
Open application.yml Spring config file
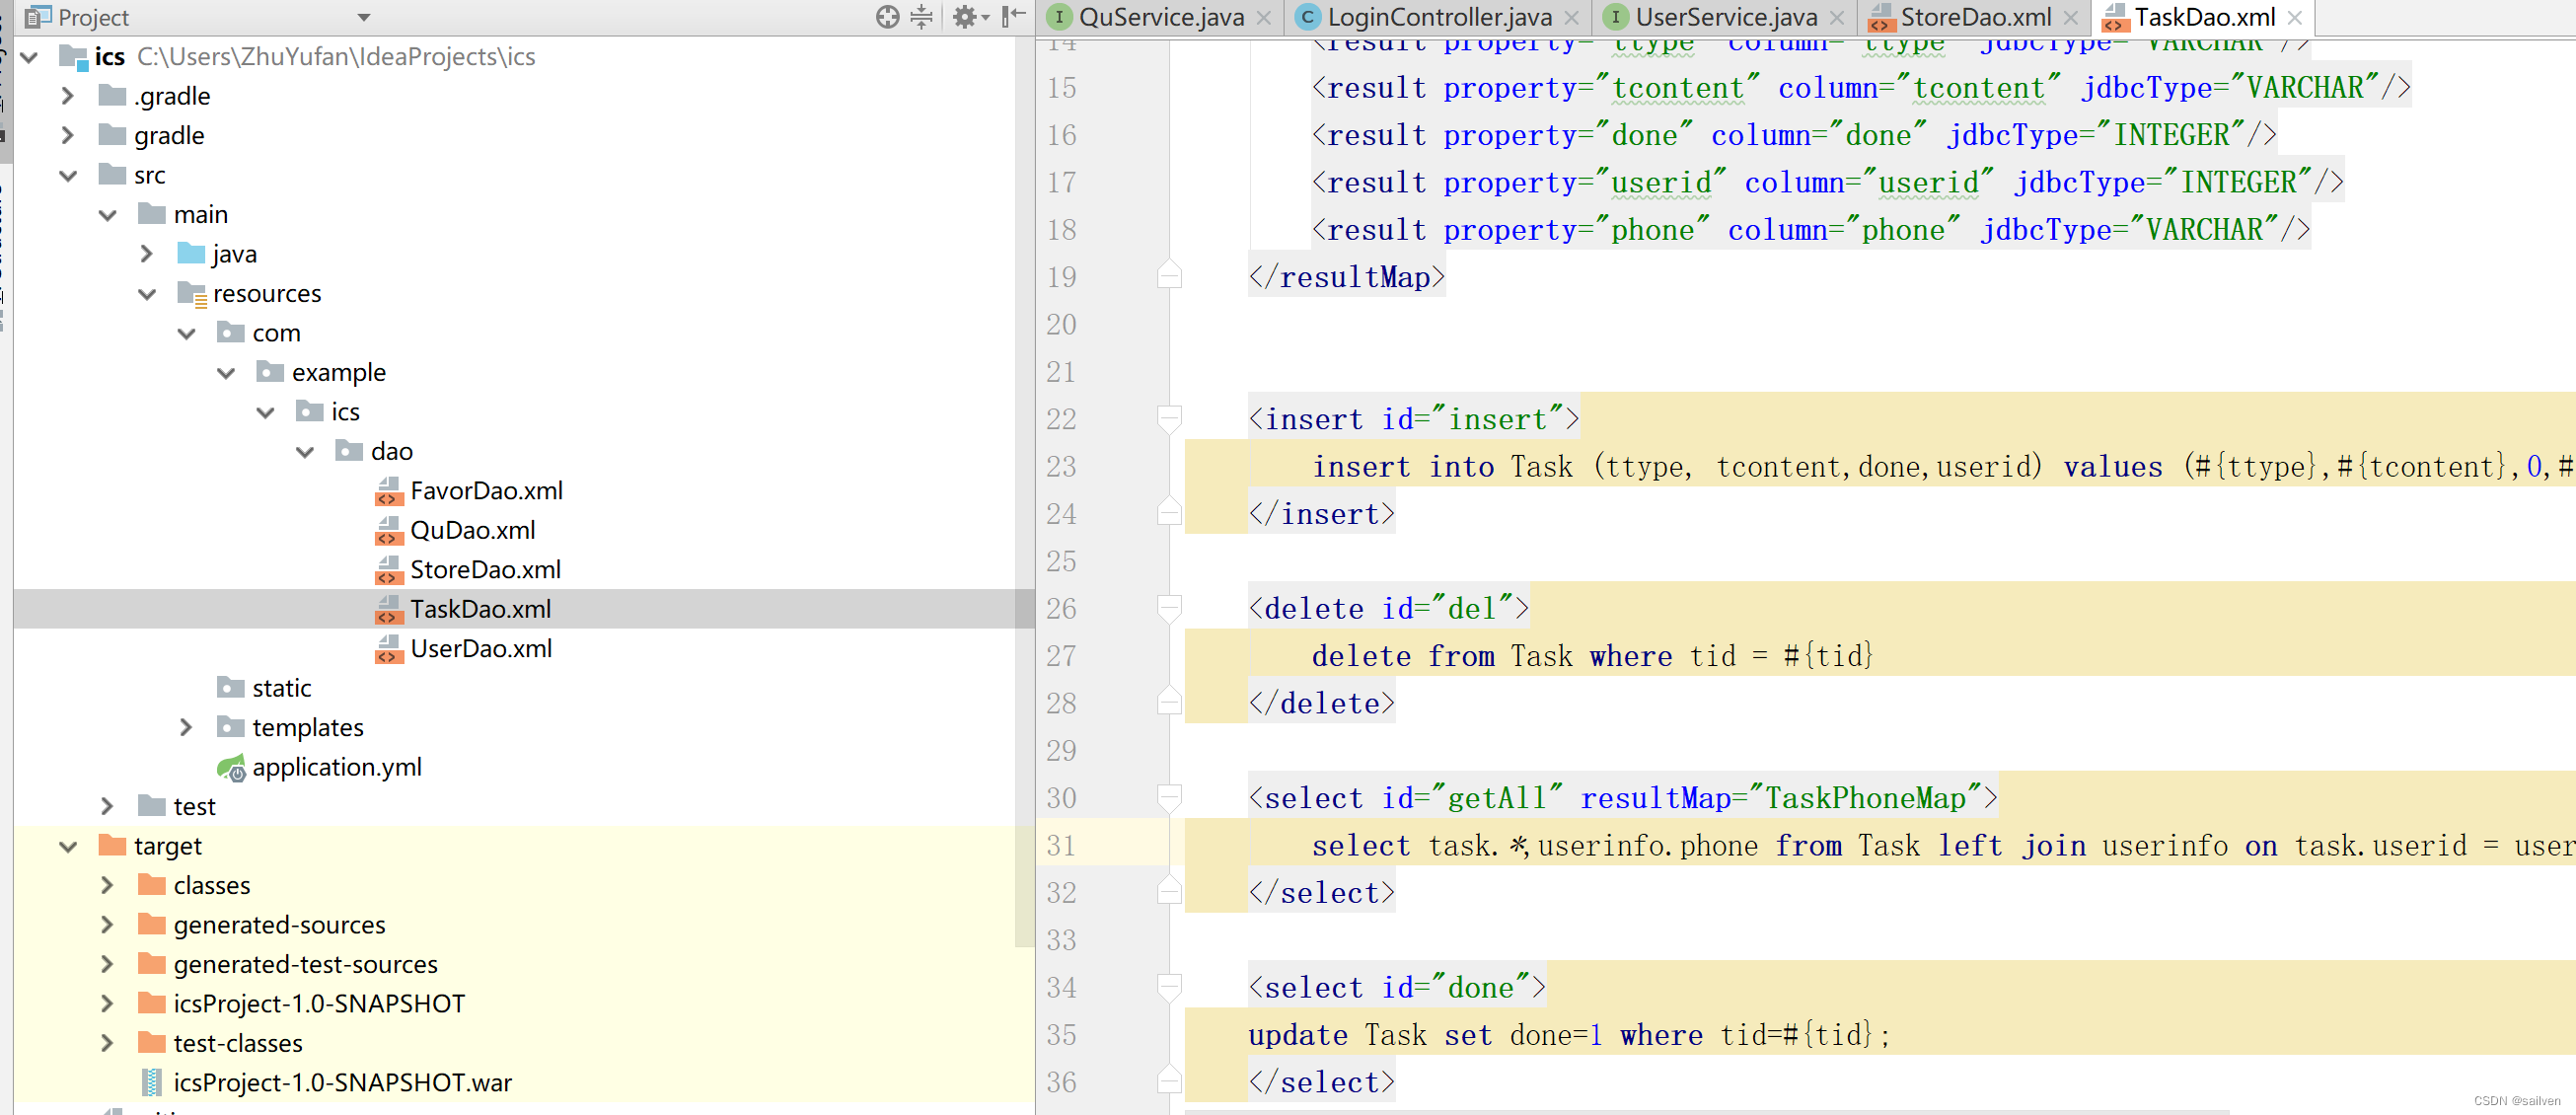pos(336,767)
